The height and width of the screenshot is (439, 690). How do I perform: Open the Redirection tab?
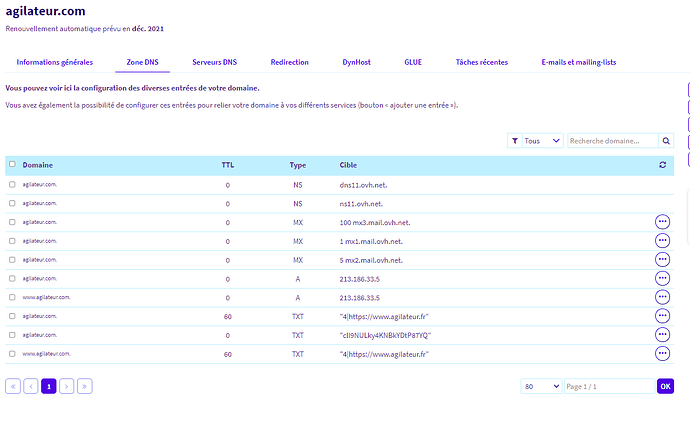[x=290, y=62]
